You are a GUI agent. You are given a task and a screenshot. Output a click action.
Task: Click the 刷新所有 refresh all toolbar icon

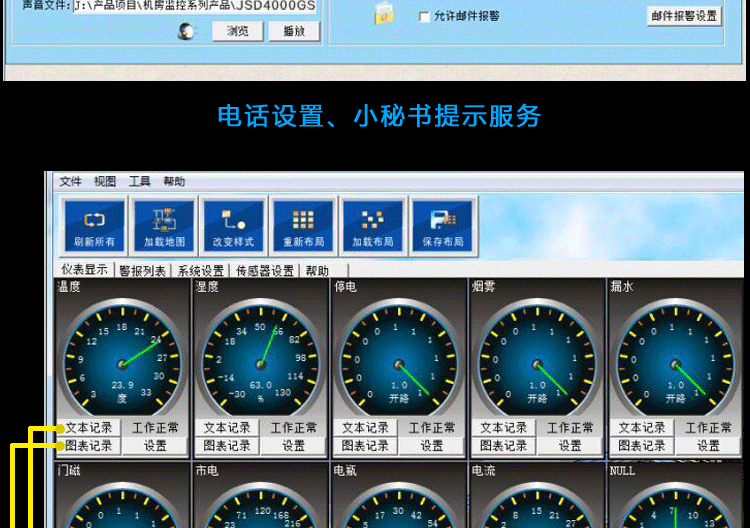click(94, 226)
